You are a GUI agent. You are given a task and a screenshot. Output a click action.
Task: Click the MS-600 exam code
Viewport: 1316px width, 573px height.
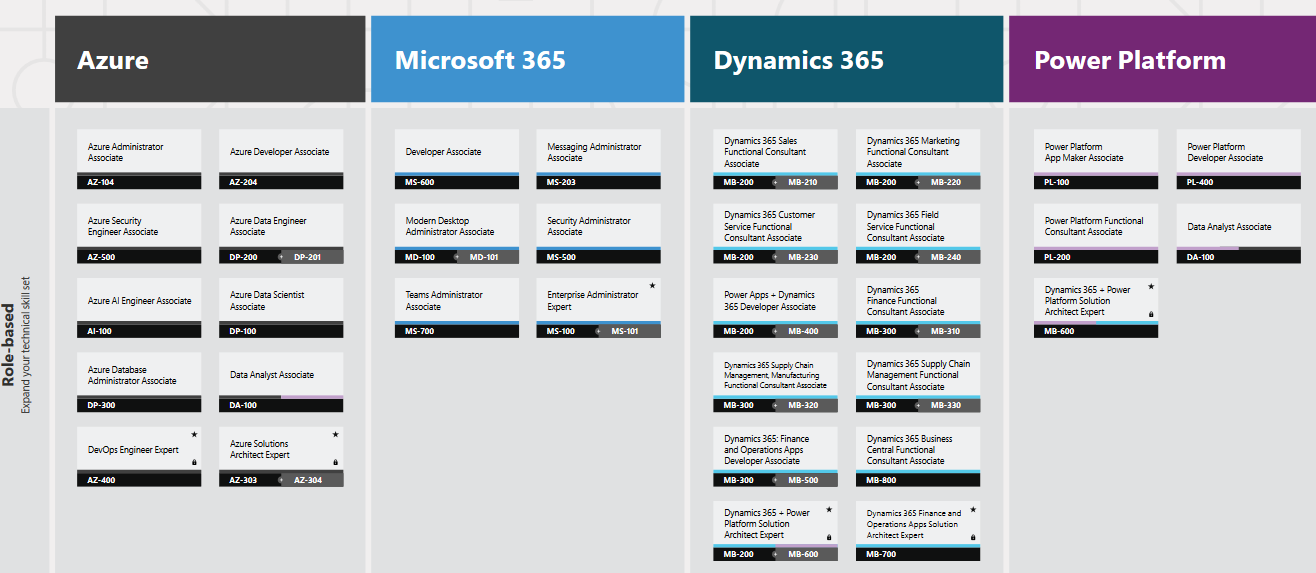(x=420, y=183)
